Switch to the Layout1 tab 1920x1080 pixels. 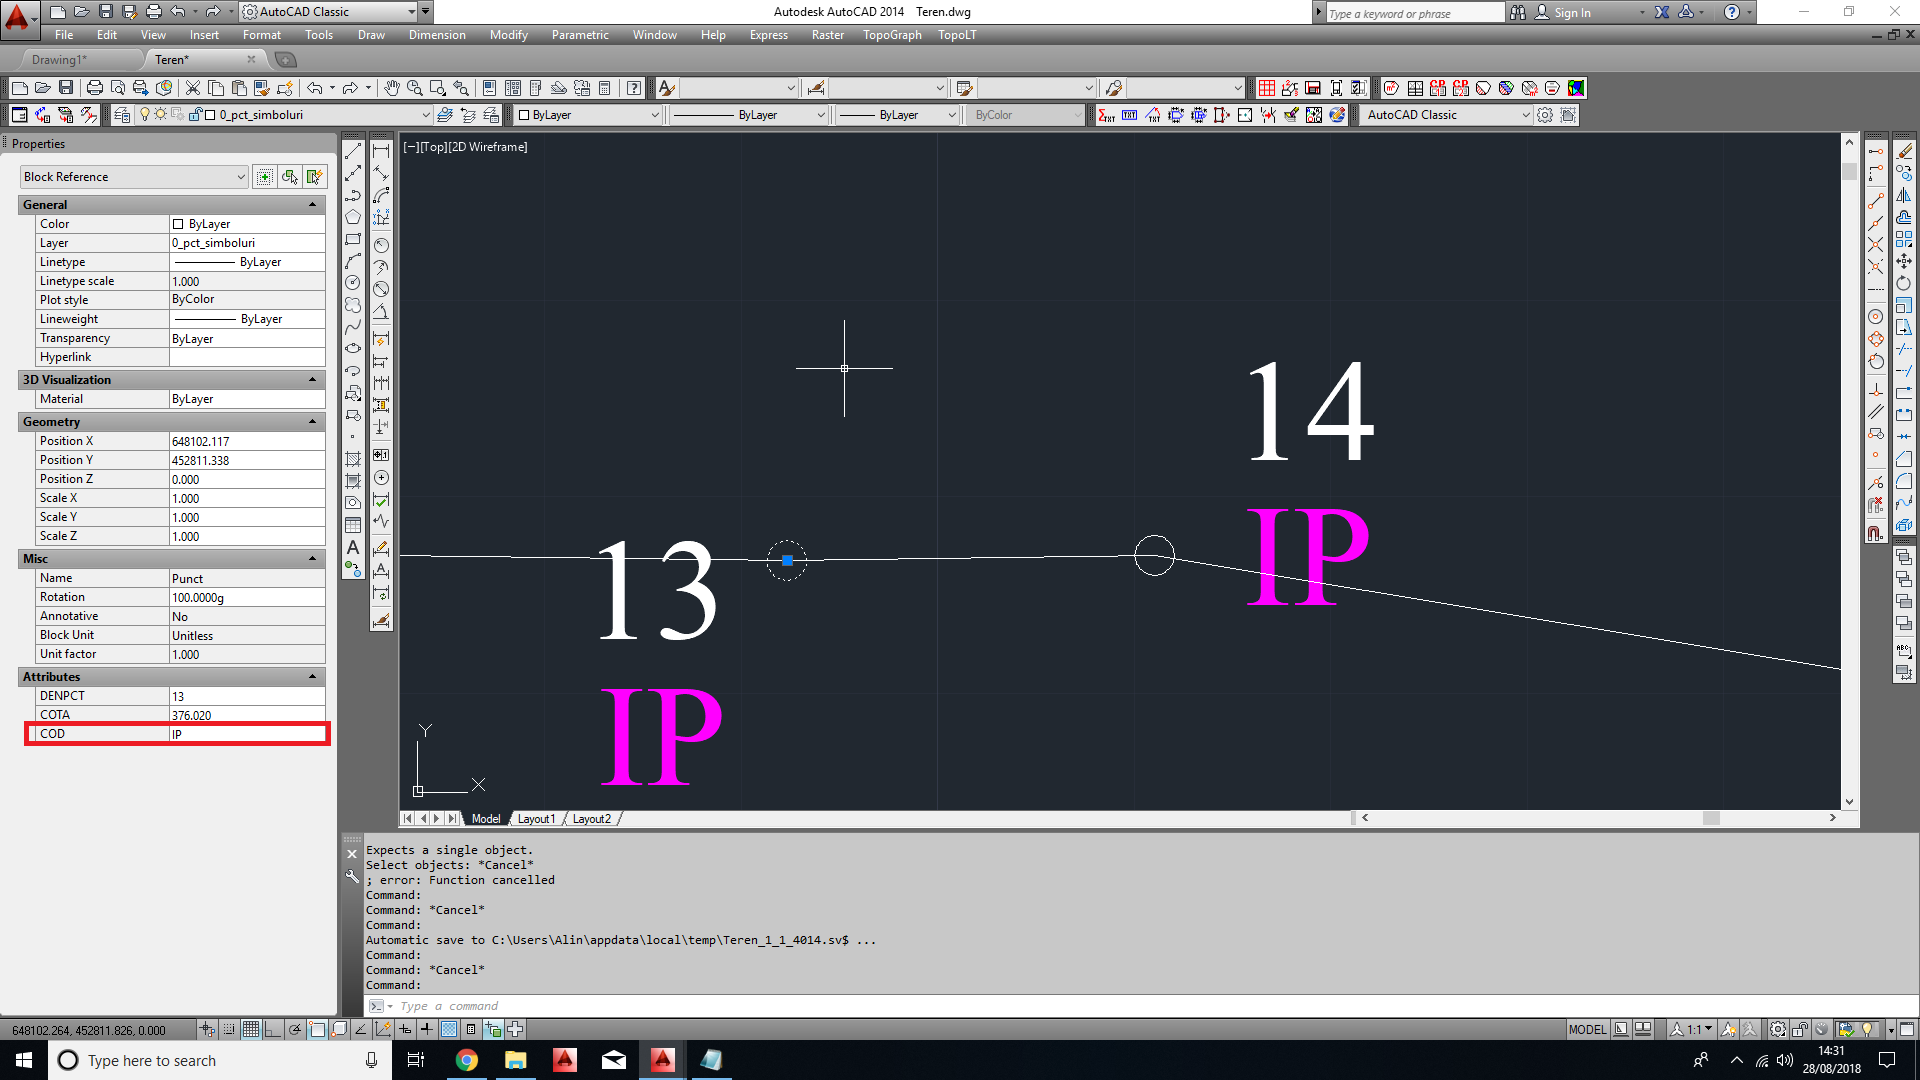coord(536,818)
